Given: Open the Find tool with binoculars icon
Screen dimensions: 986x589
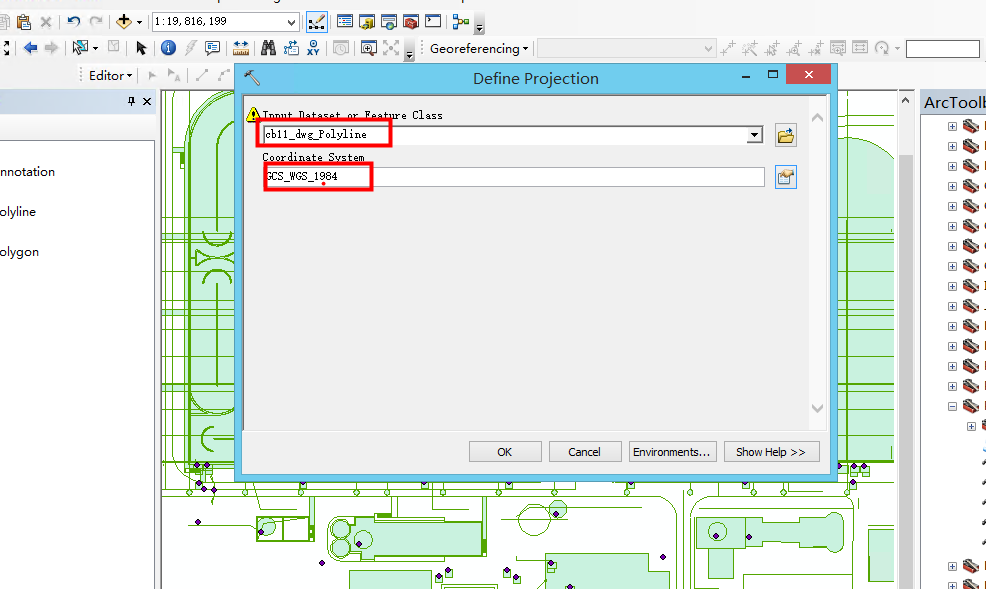Looking at the screenshot, I should point(268,48).
